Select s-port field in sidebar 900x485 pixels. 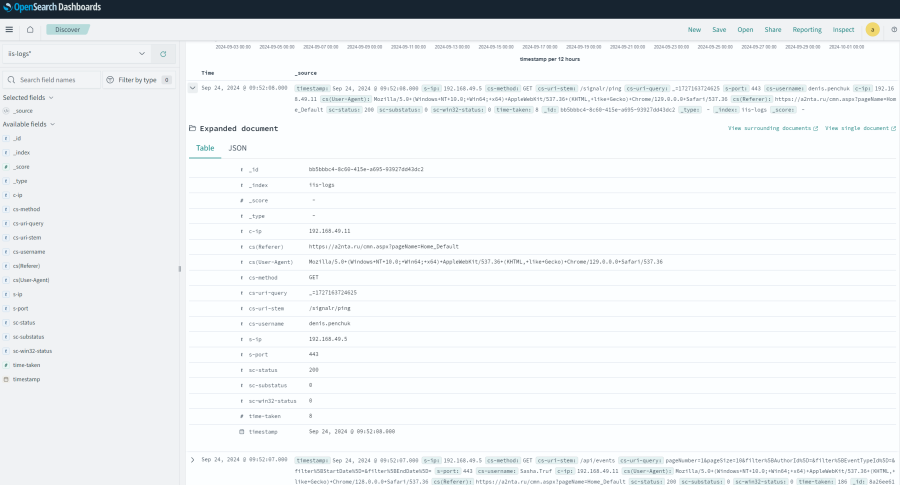(21, 309)
